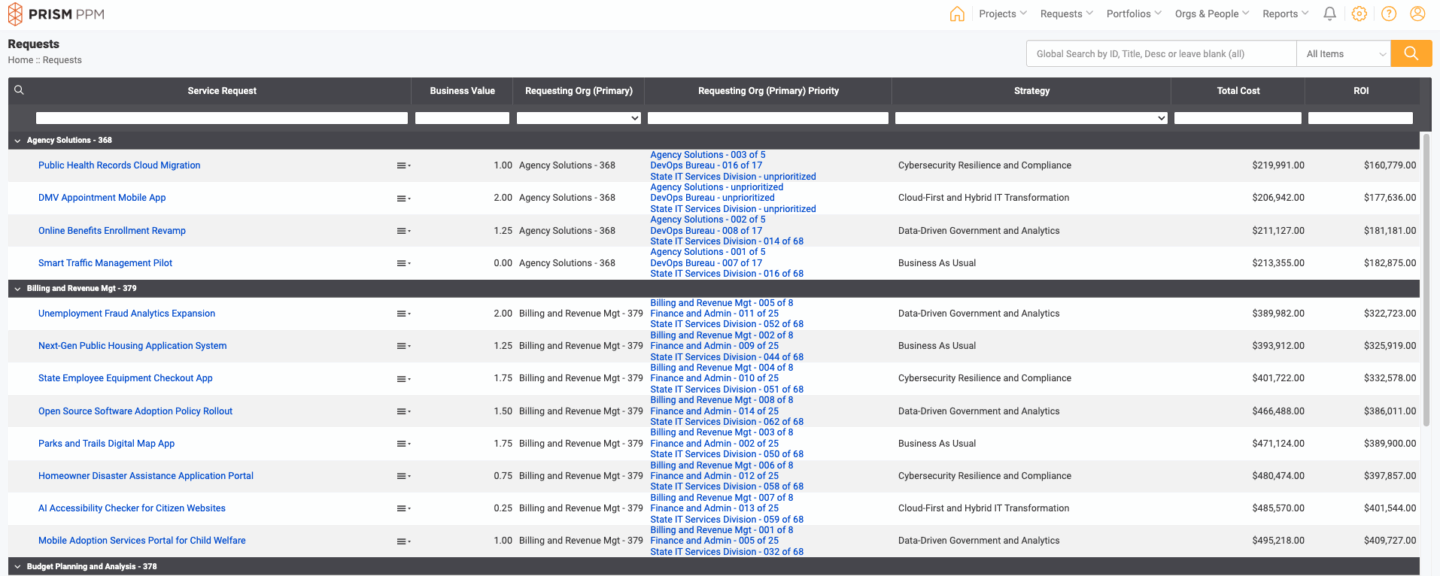The width and height of the screenshot is (1440, 576).
Task: Click the help question mark icon
Action: click(1389, 14)
